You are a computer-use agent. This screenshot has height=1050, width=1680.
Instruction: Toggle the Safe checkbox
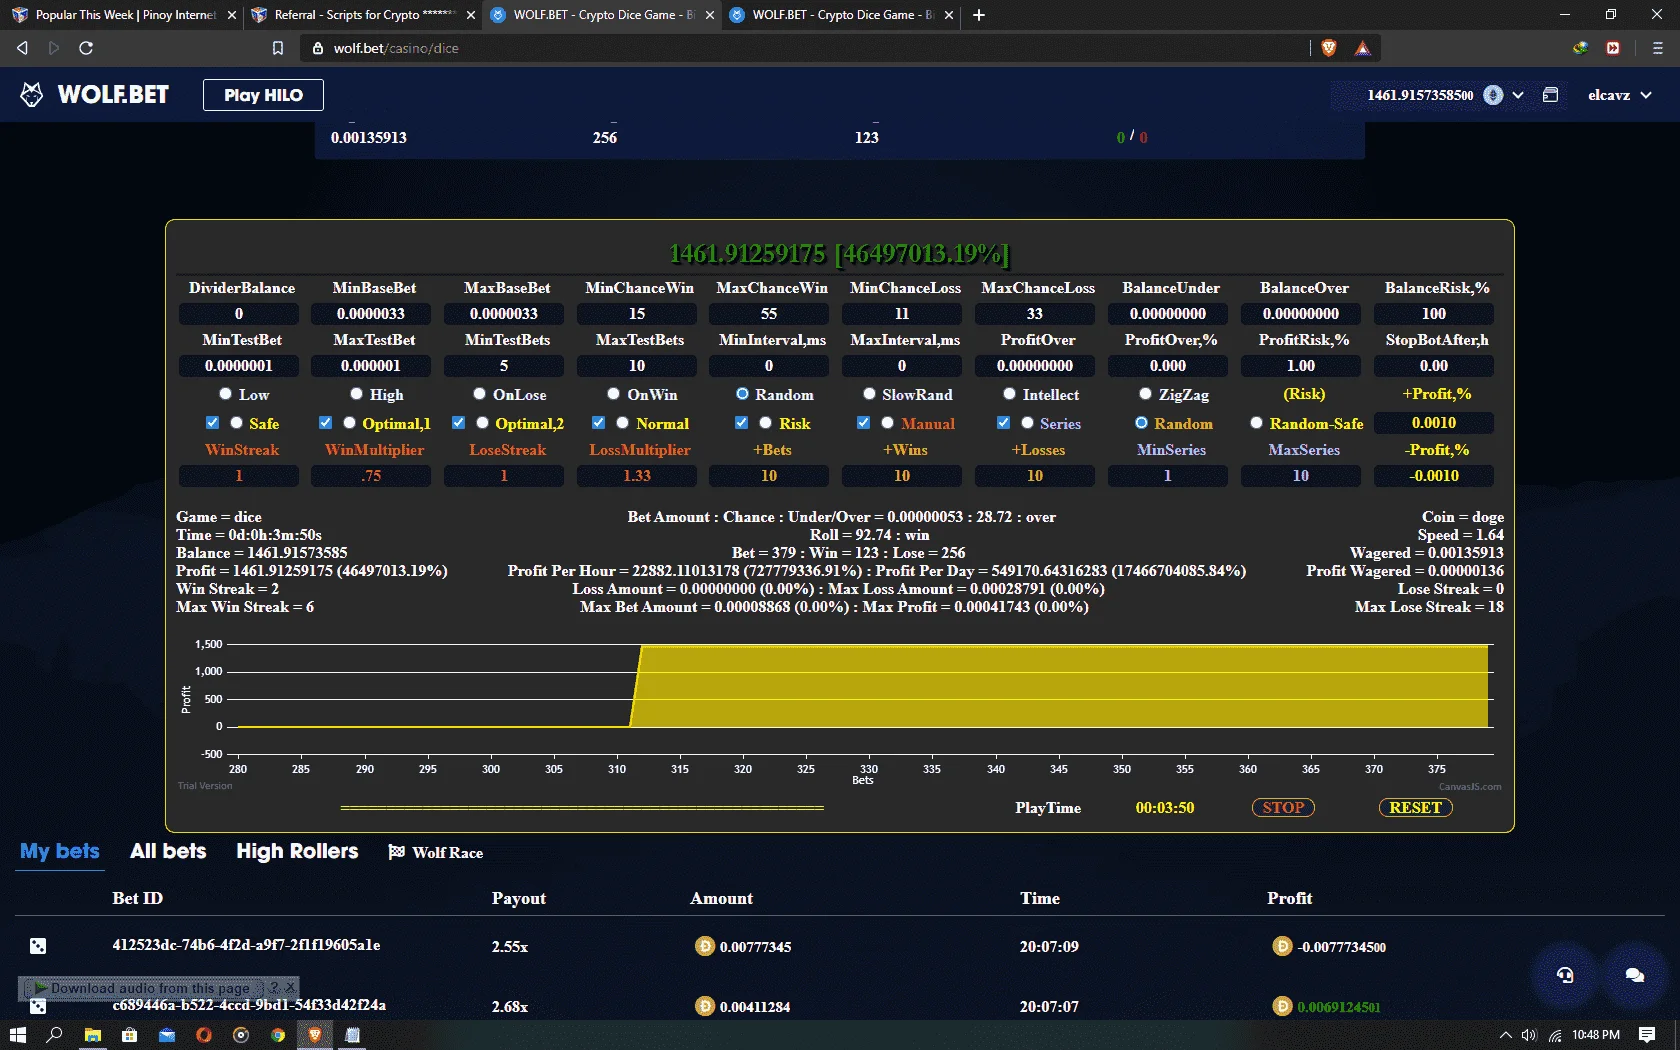click(212, 423)
